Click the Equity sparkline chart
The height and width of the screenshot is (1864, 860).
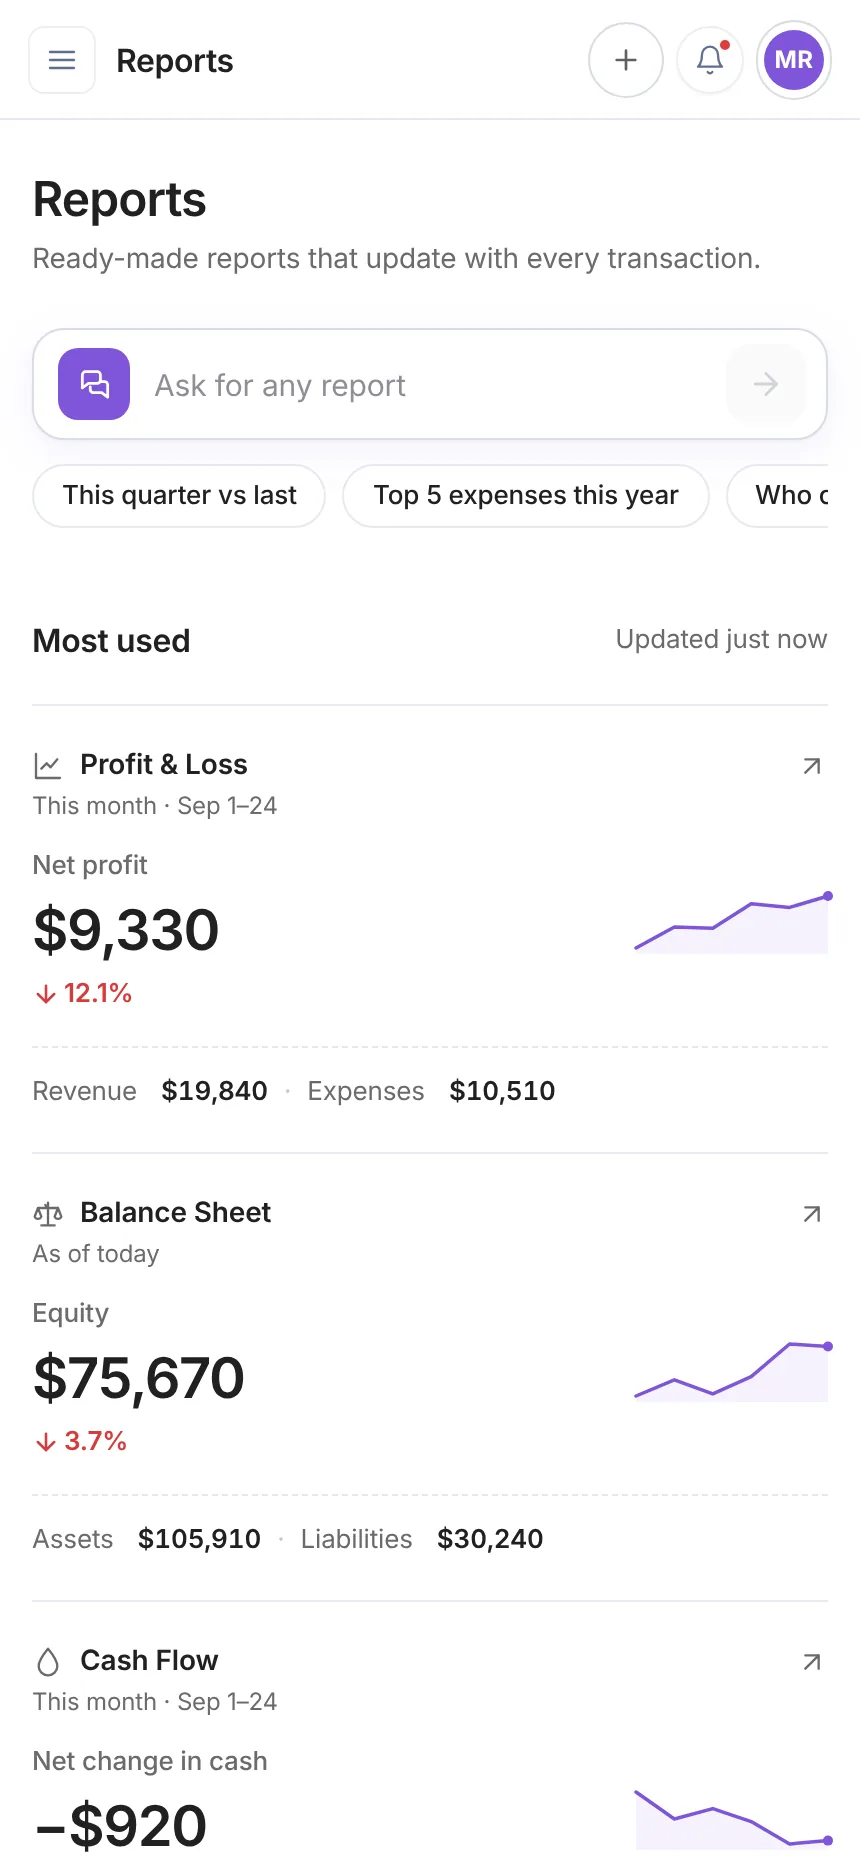point(731,1371)
